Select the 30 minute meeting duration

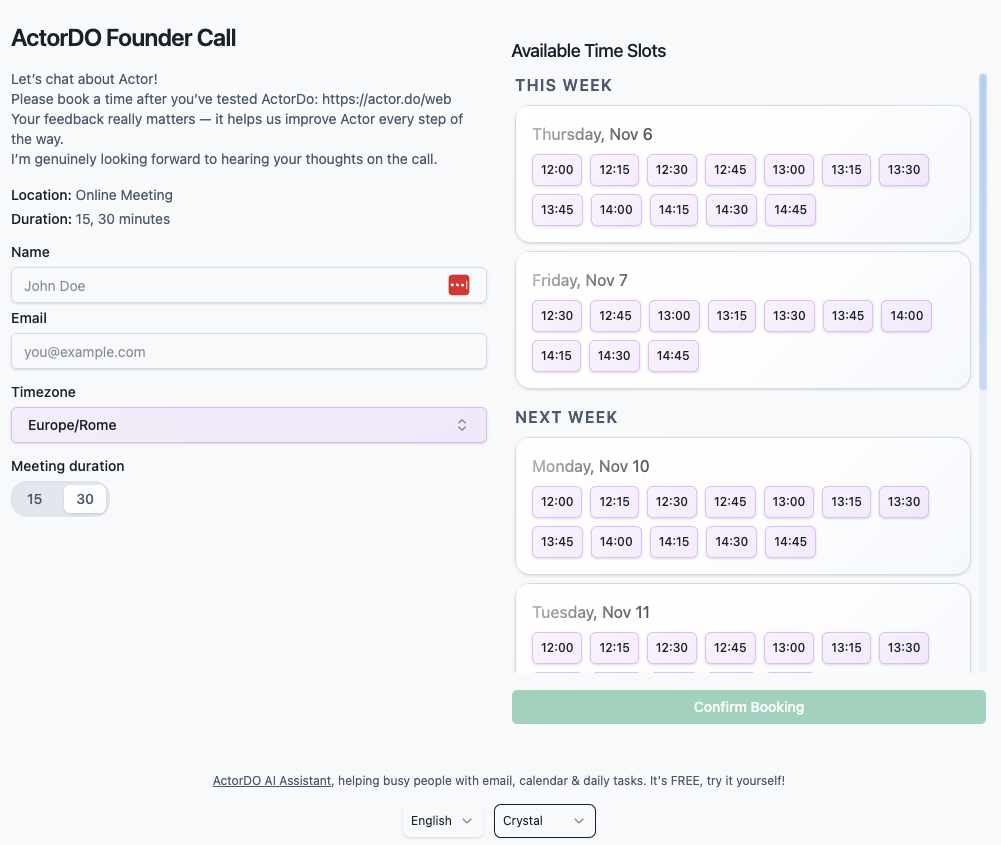(85, 499)
